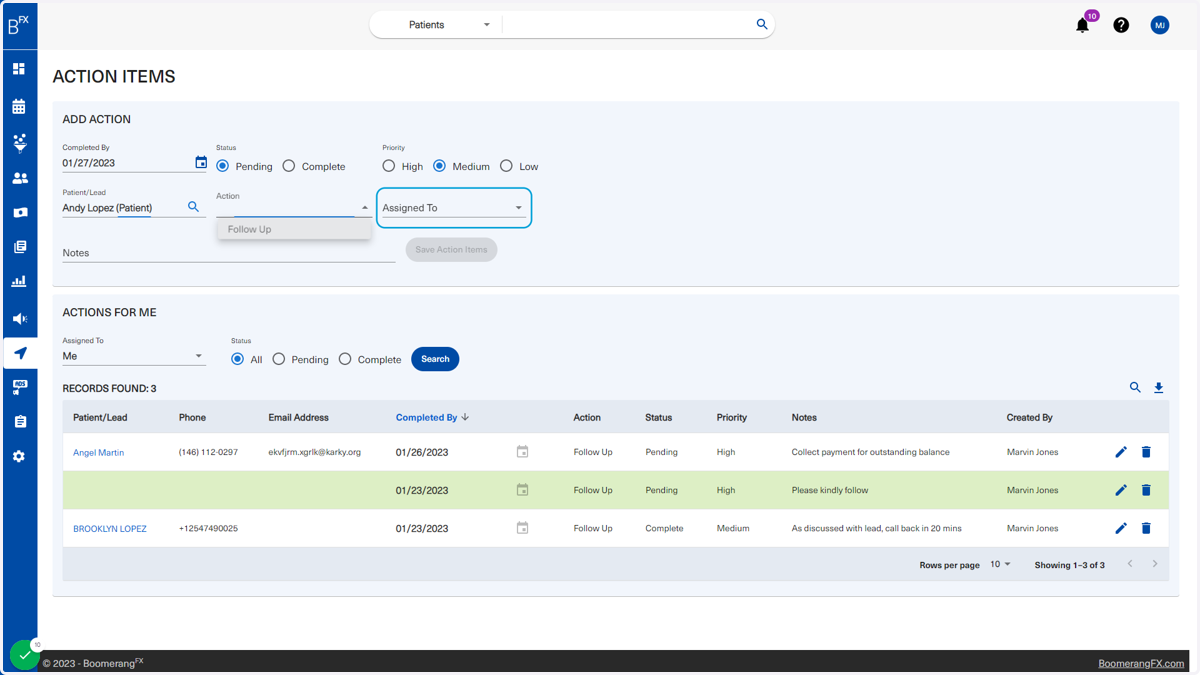
Task: Open the ADS sidebar icon
Action: click(x=19, y=387)
